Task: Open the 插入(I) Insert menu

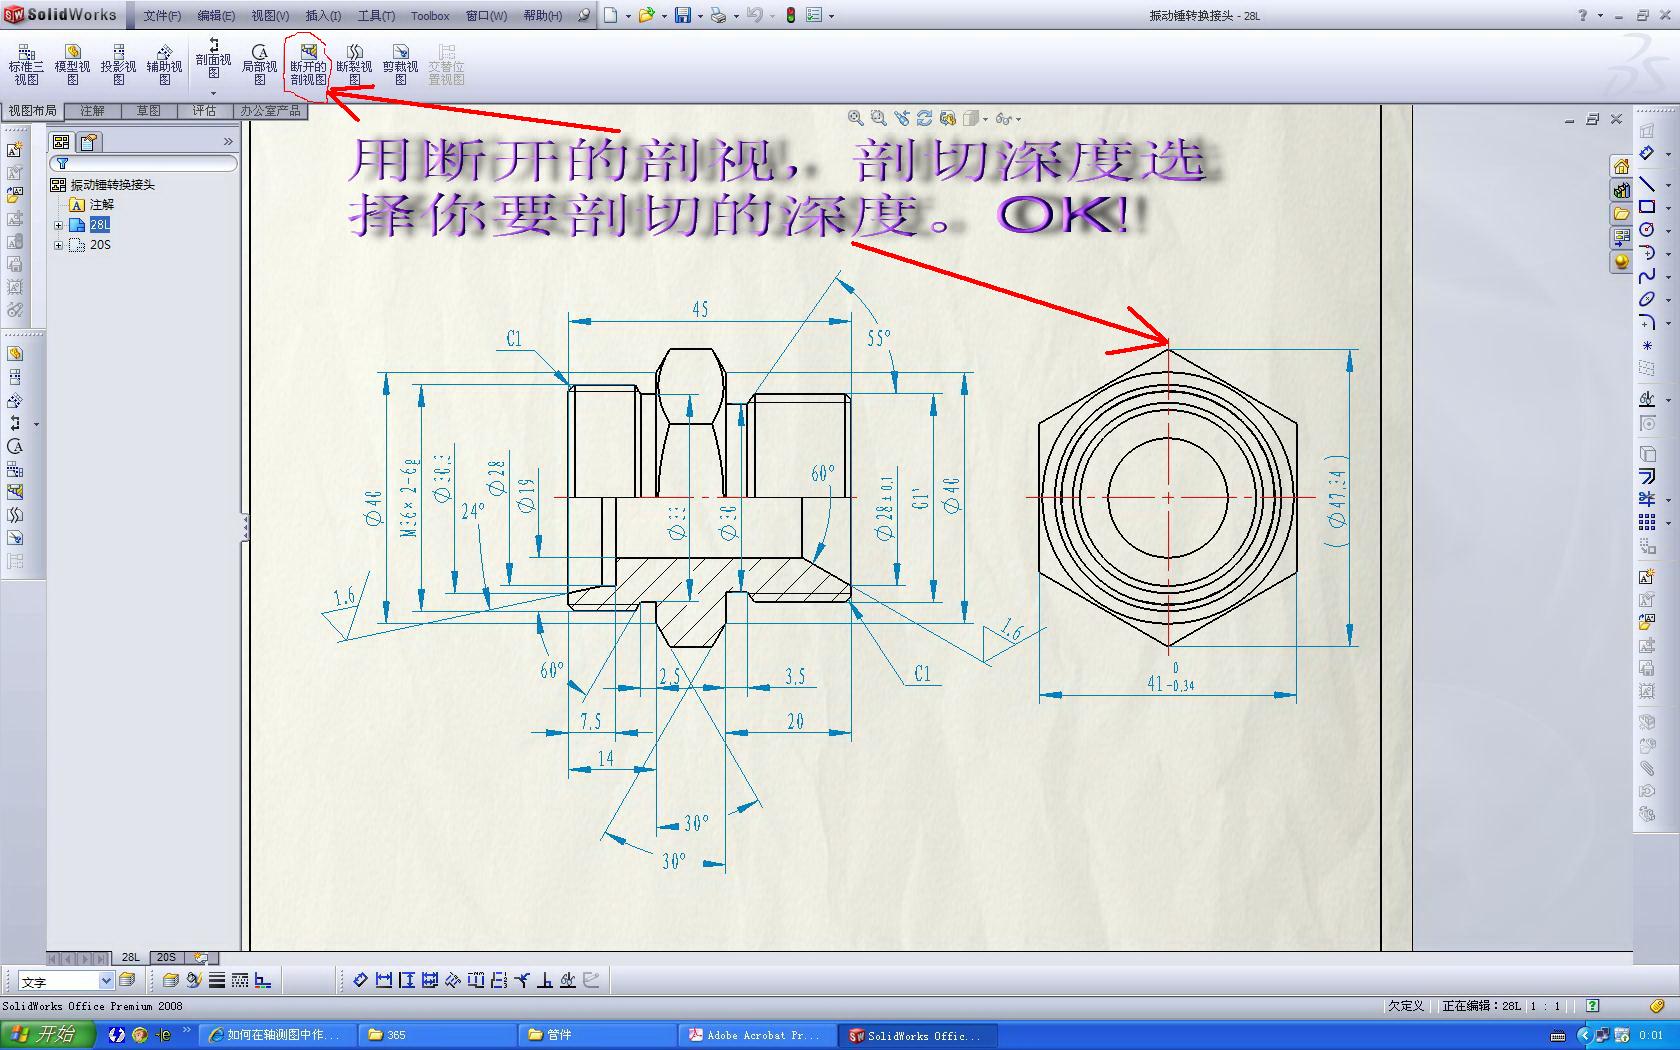Action: (323, 16)
